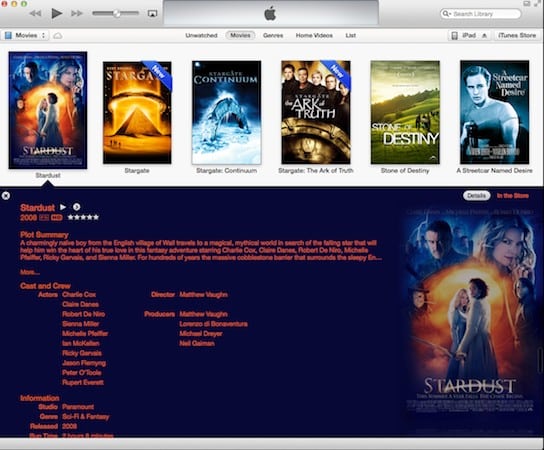
Task: Switch to the List view tab
Action: tap(350, 35)
